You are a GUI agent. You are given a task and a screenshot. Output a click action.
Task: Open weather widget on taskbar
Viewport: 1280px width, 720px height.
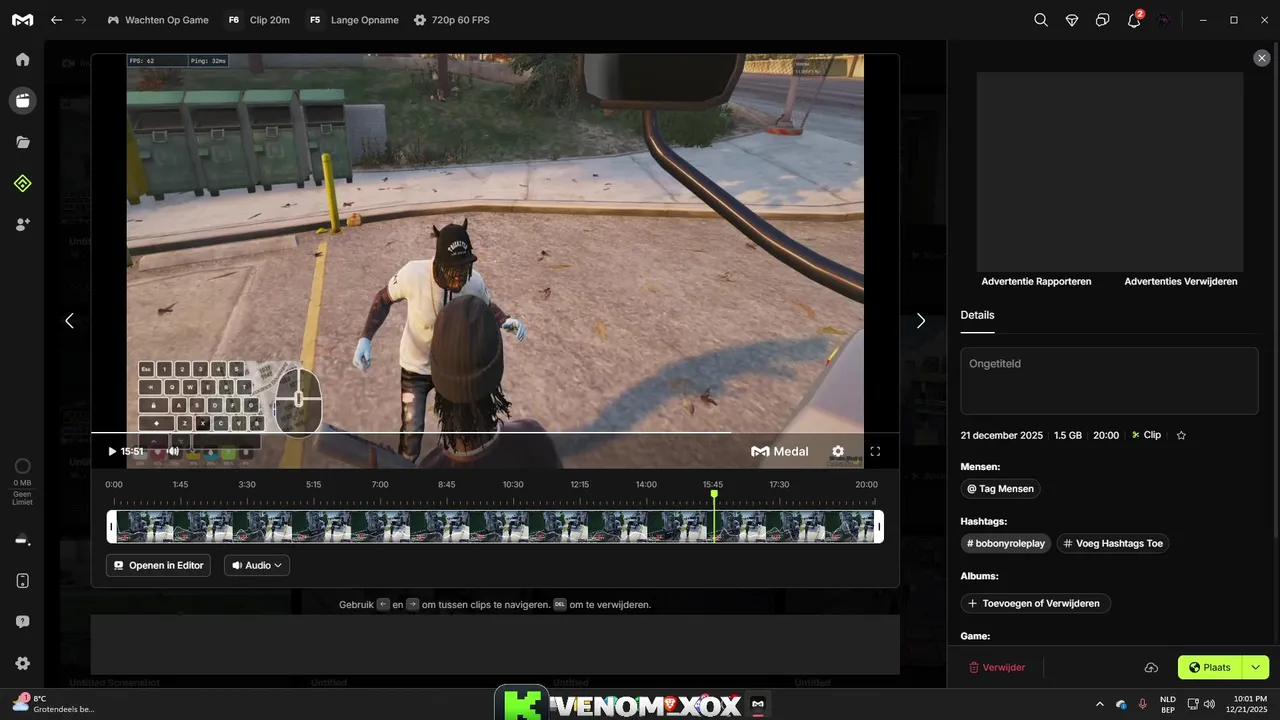[x=53, y=704]
